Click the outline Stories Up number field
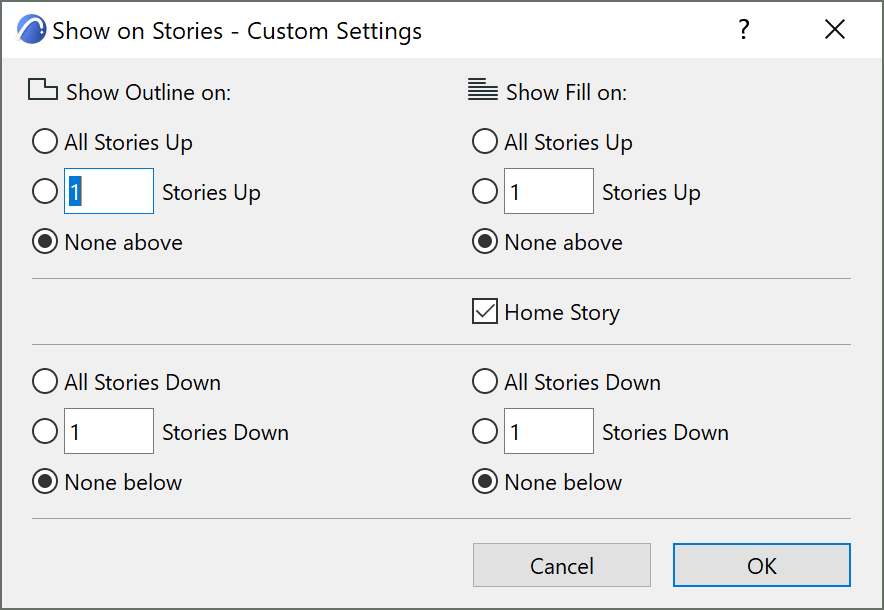The image size is (884, 610). [109, 191]
